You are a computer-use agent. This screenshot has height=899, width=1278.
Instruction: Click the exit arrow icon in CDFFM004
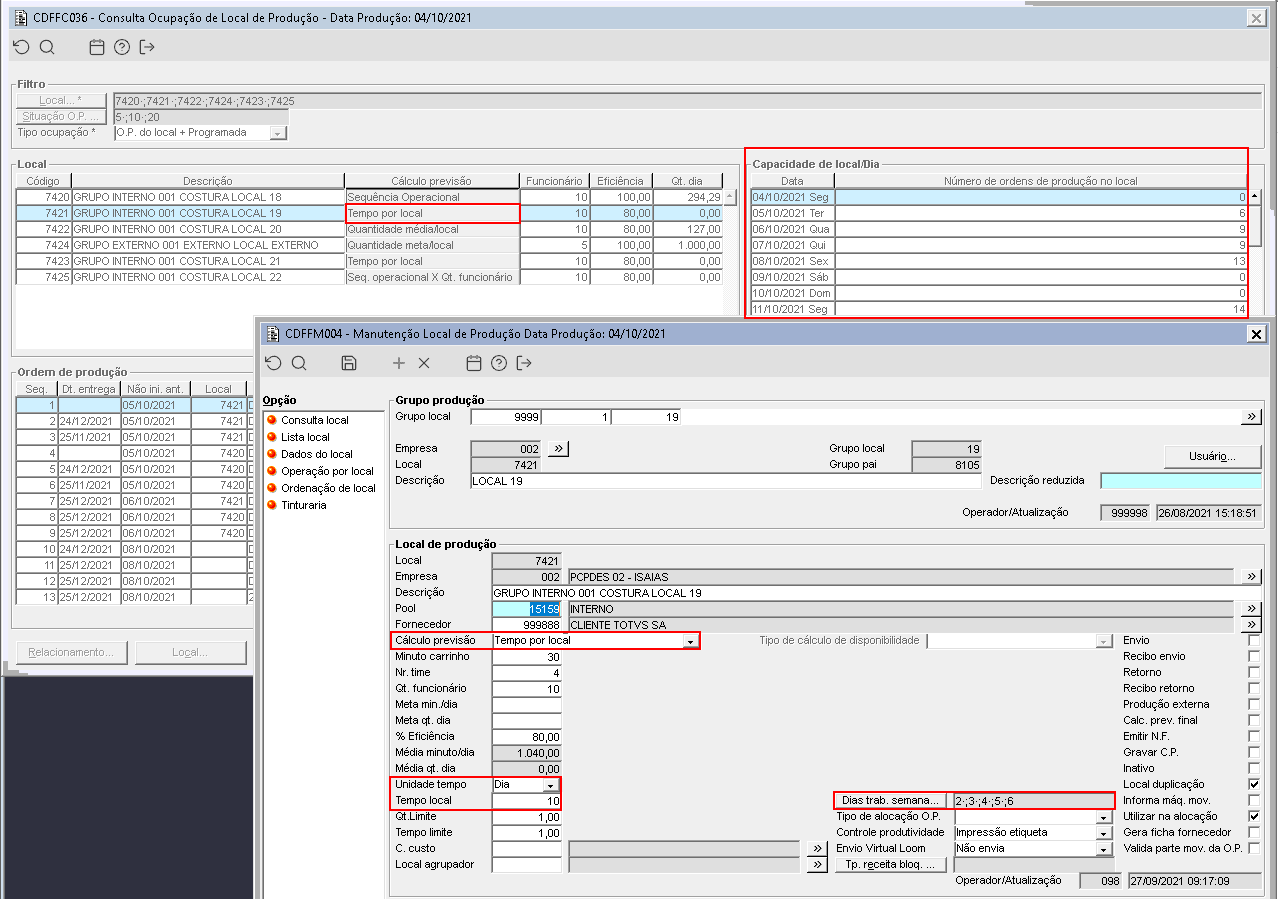click(524, 363)
